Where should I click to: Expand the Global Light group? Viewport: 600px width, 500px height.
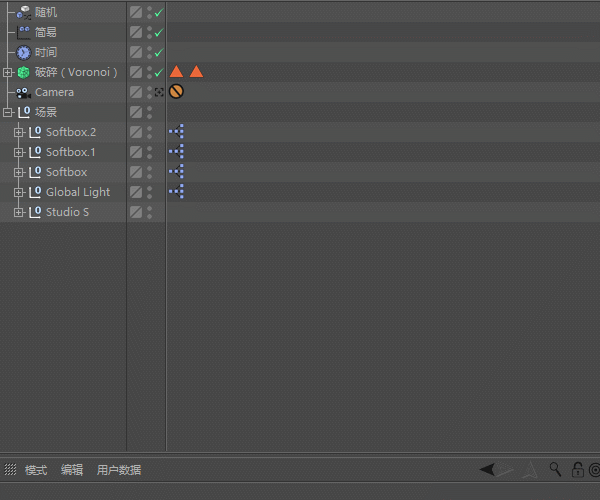tap(18, 192)
